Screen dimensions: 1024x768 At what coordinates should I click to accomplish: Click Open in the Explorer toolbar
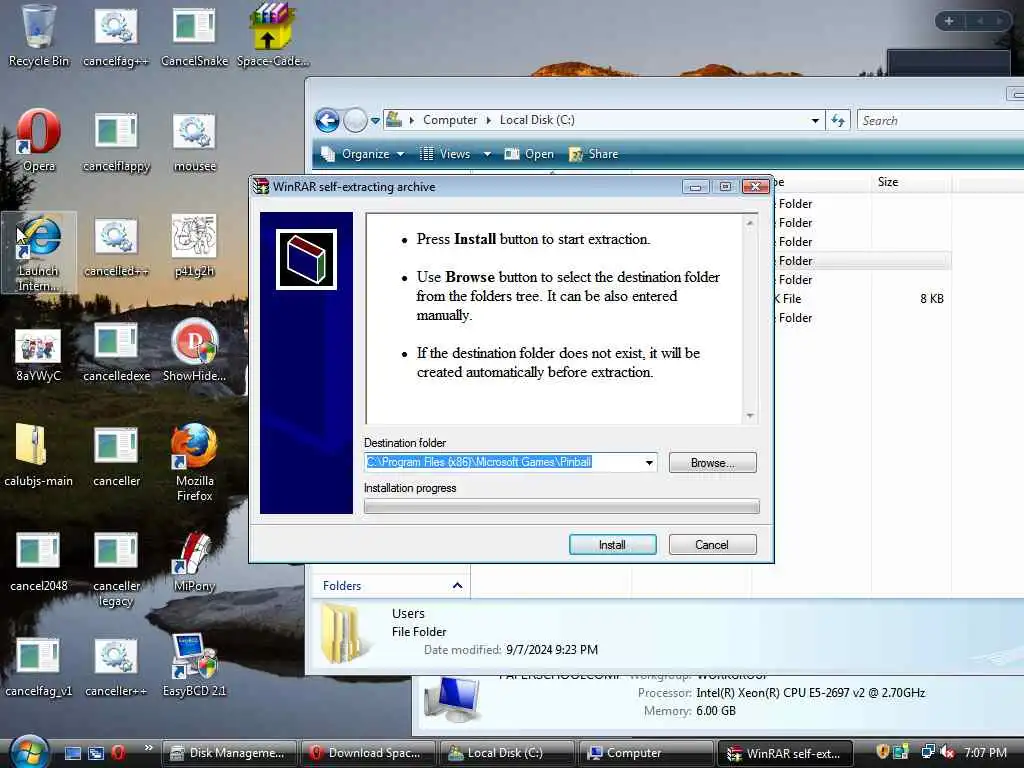[530, 154]
